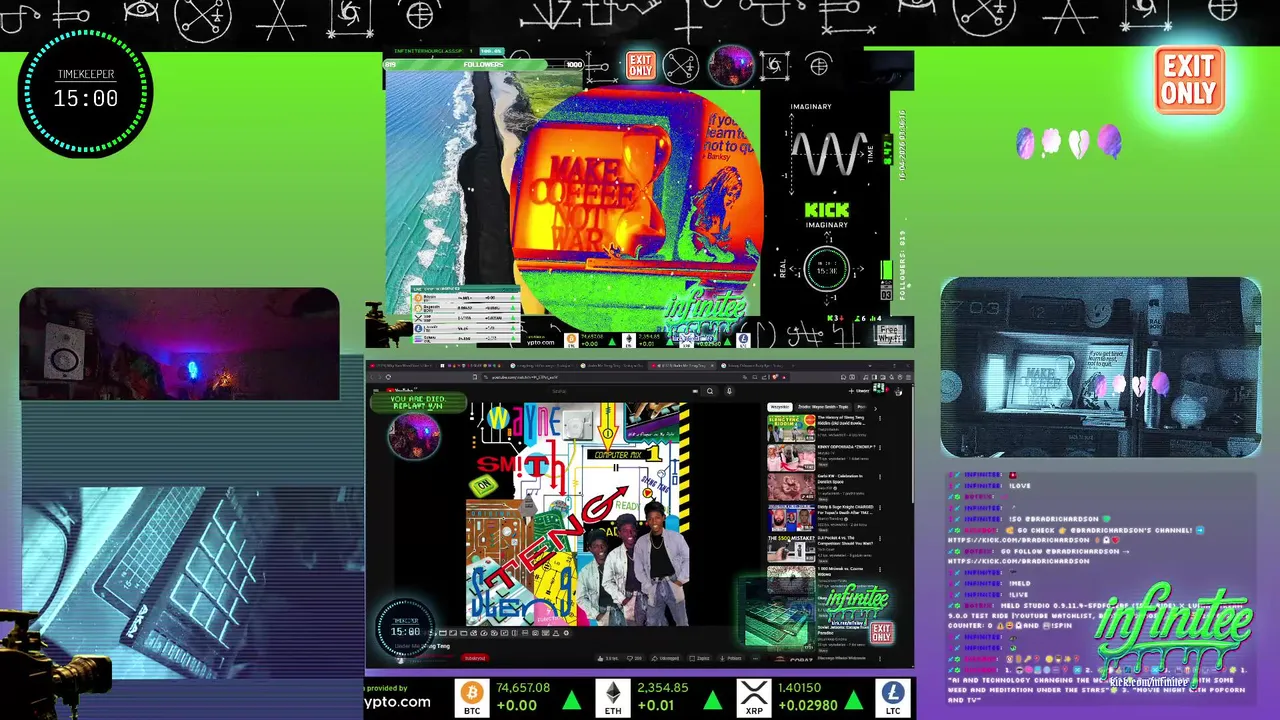Open YouTube account avatar menu
1280x720 pixels.
pyautogui.click(x=898, y=391)
